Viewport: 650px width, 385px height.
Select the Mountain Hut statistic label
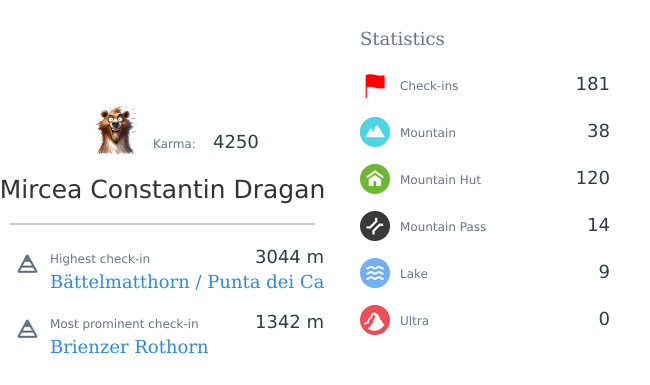click(x=440, y=180)
